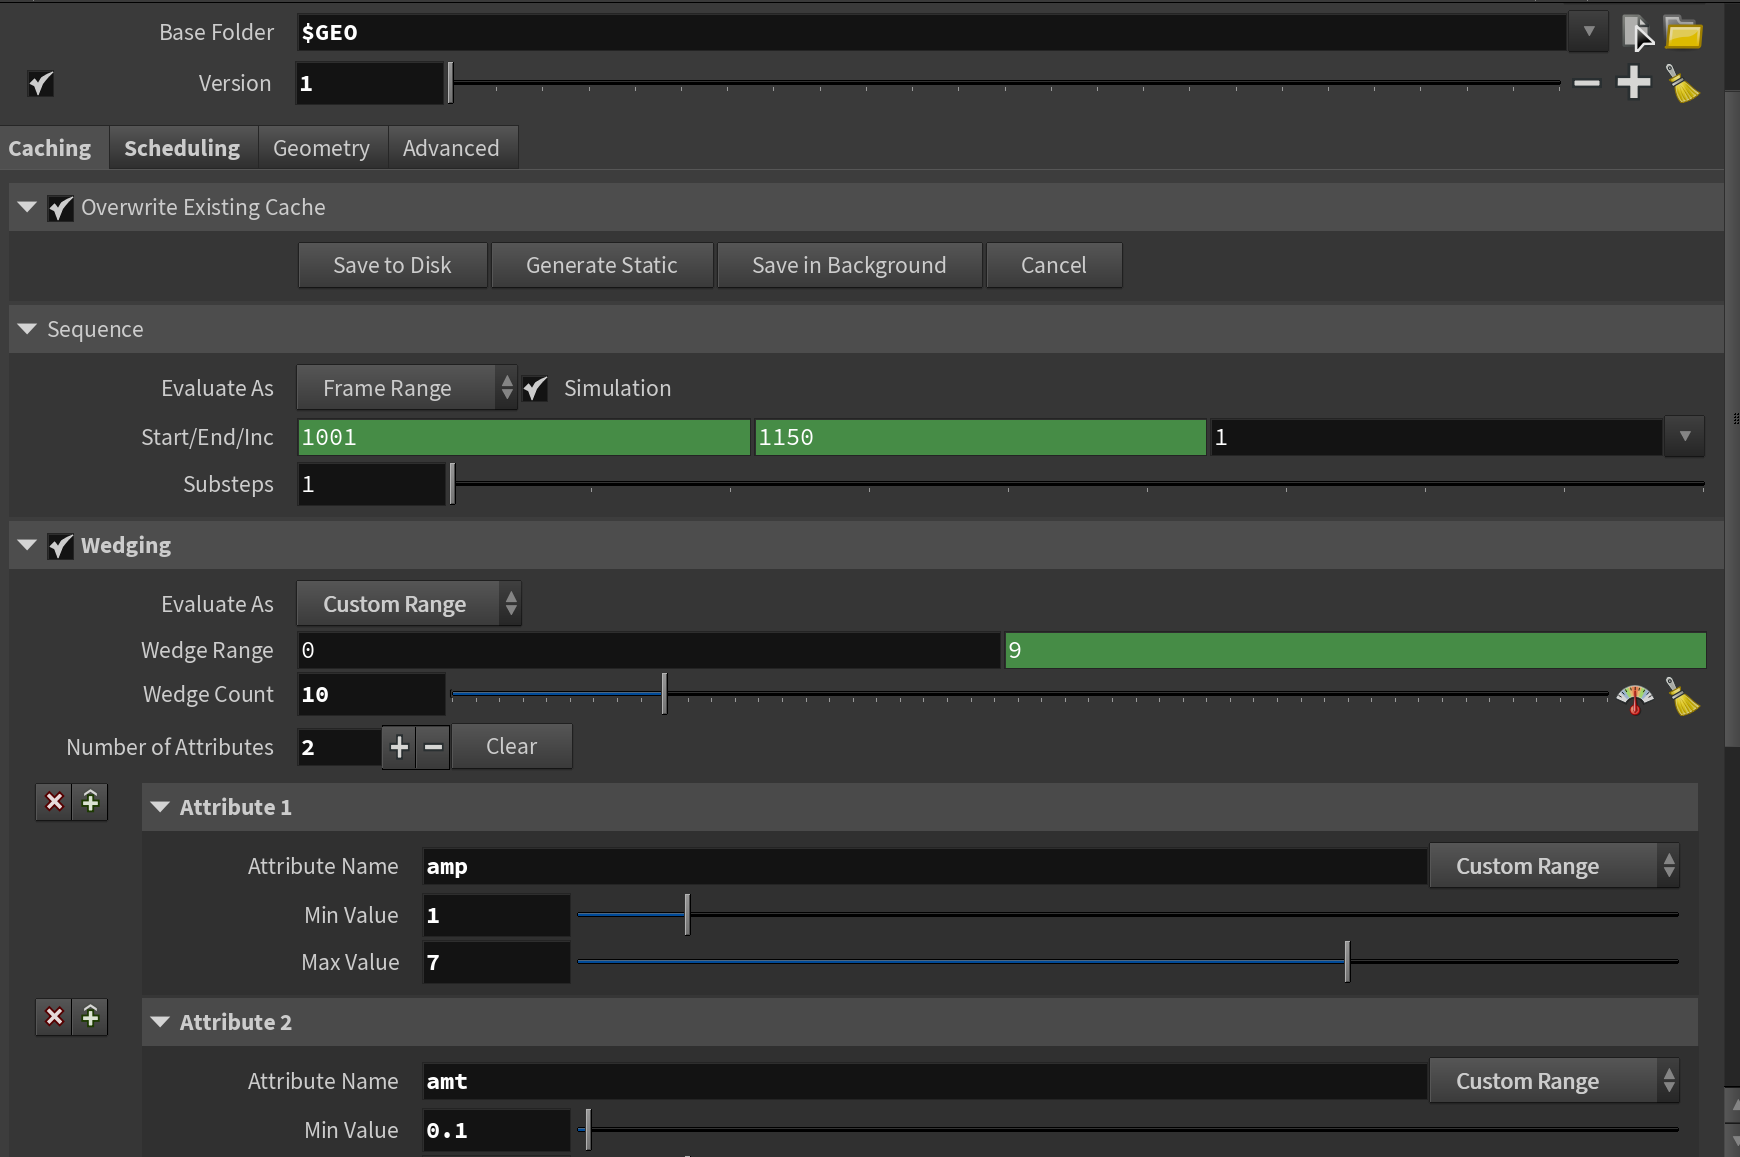Toggle the Wedging checkbox
This screenshot has width=1740, height=1157.
point(61,546)
